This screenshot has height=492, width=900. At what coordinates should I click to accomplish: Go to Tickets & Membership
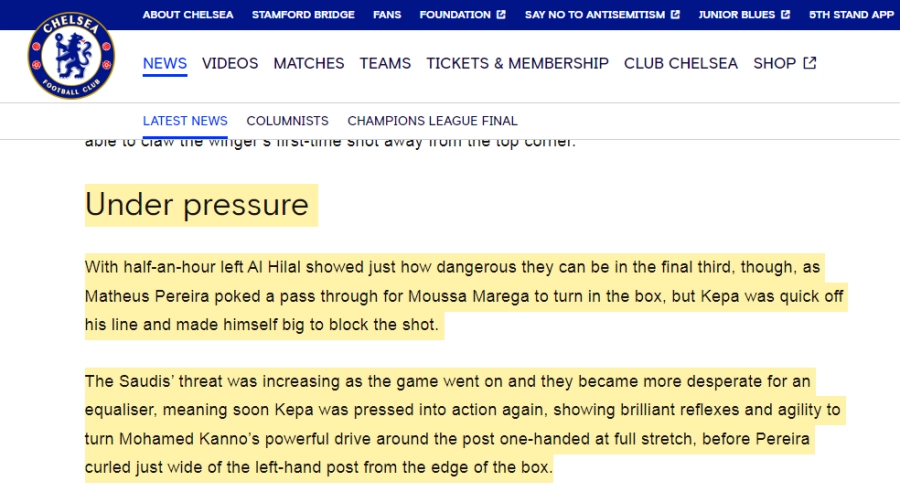(x=517, y=63)
